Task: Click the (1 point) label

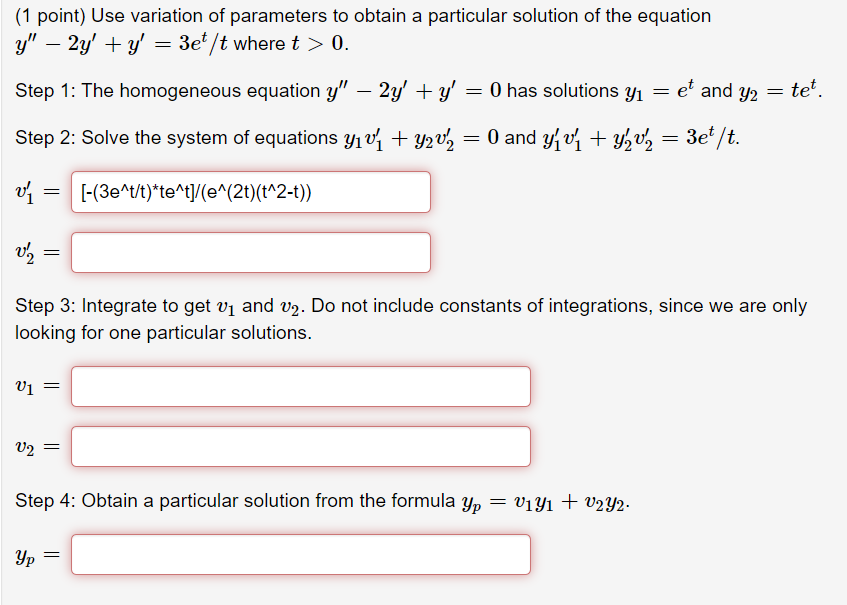Action: (x=47, y=16)
